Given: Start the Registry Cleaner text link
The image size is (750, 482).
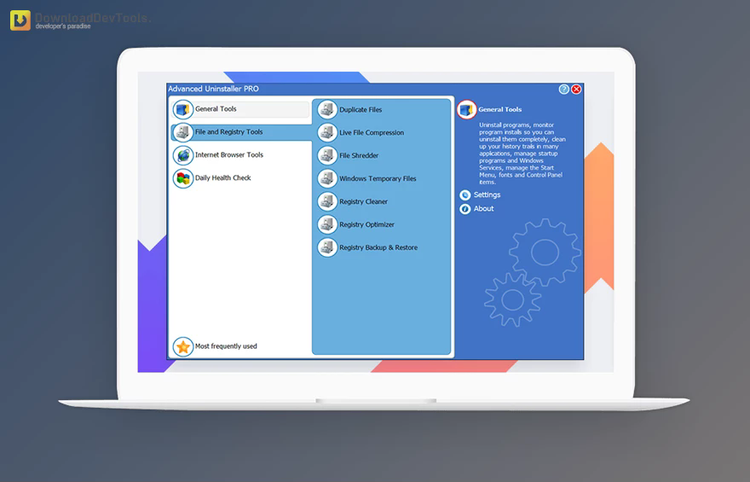Looking at the screenshot, I should point(364,202).
